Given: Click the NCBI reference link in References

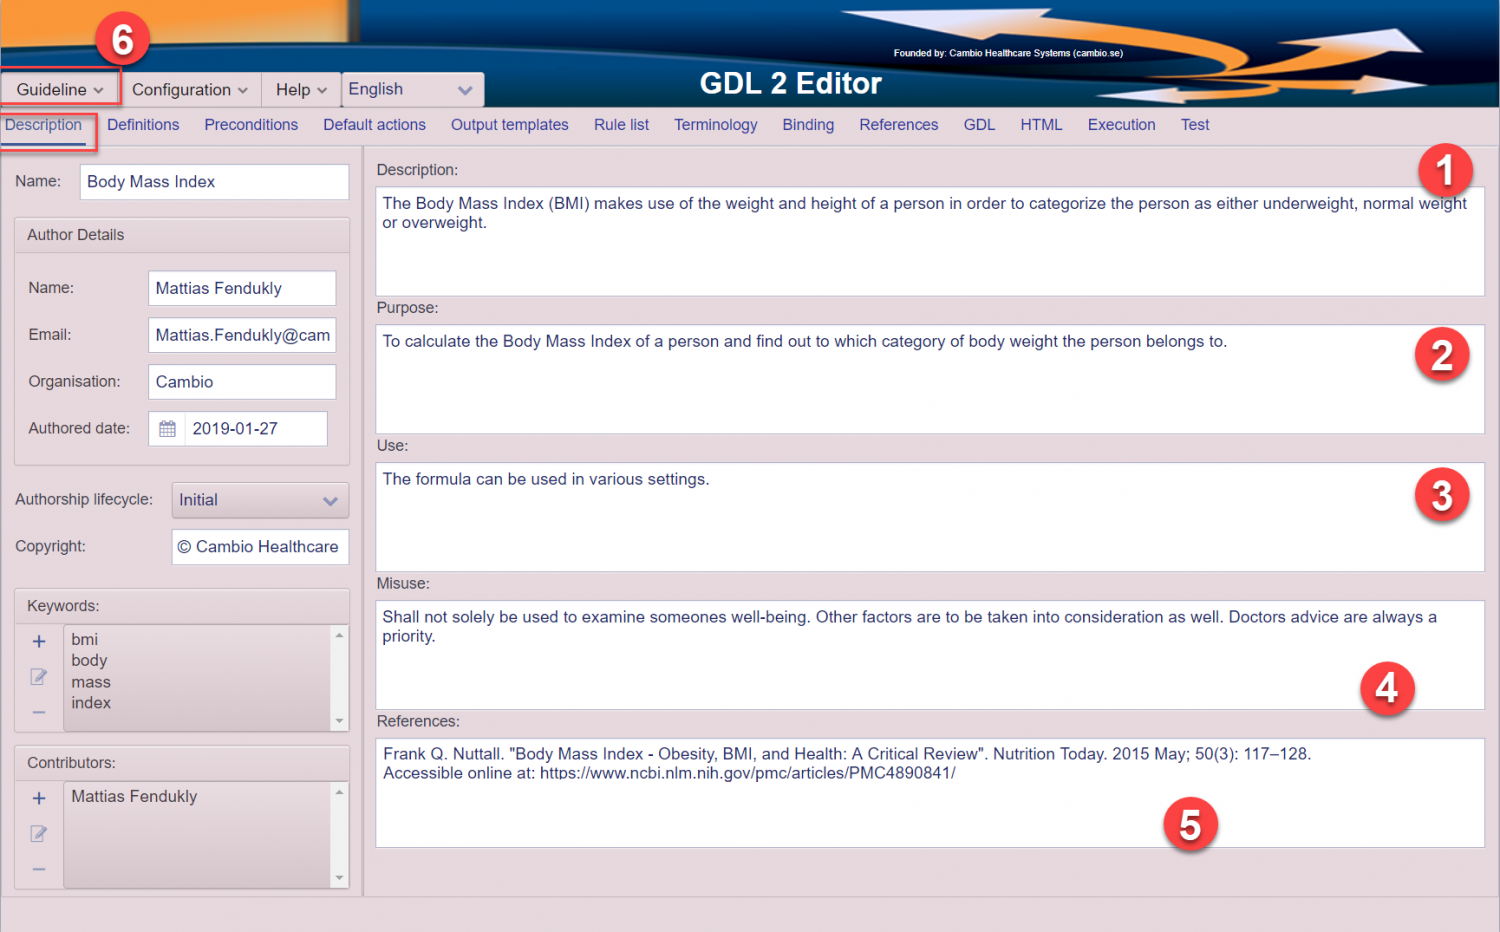Looking at the screenshot, I should 748,772.
